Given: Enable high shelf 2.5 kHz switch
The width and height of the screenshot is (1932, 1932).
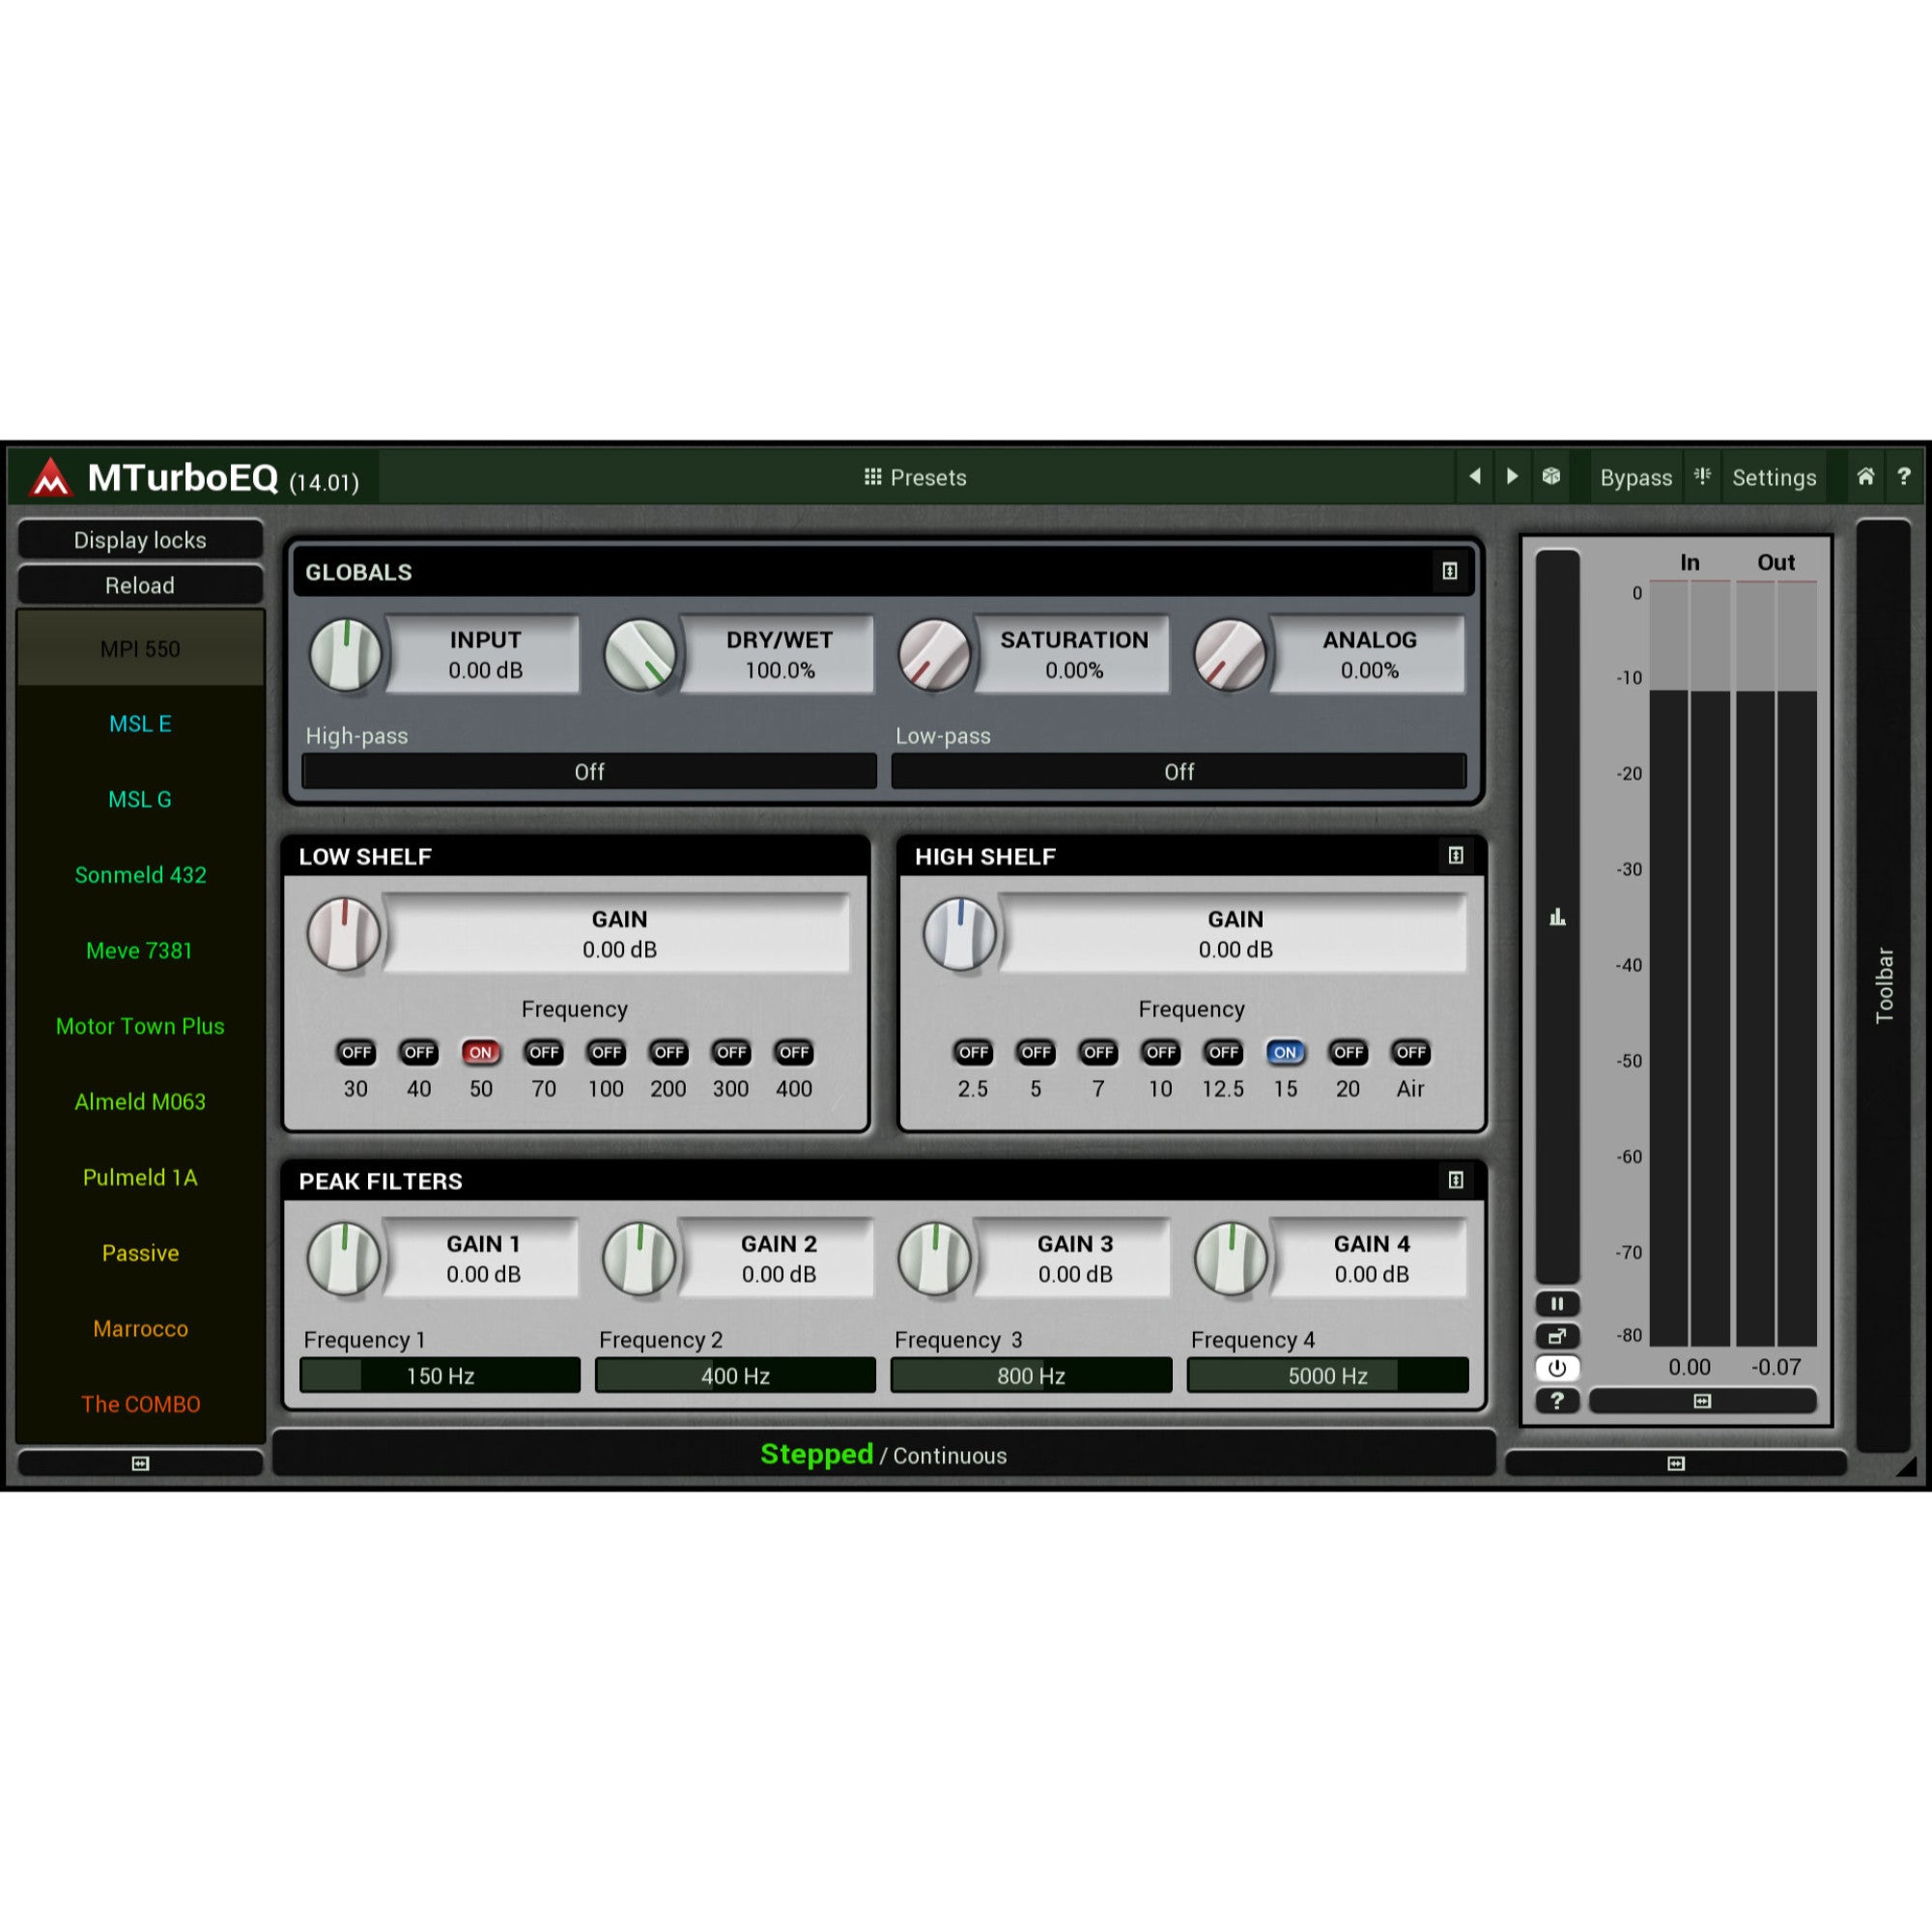Looking at the screenshot, I should click(973, 1052).
